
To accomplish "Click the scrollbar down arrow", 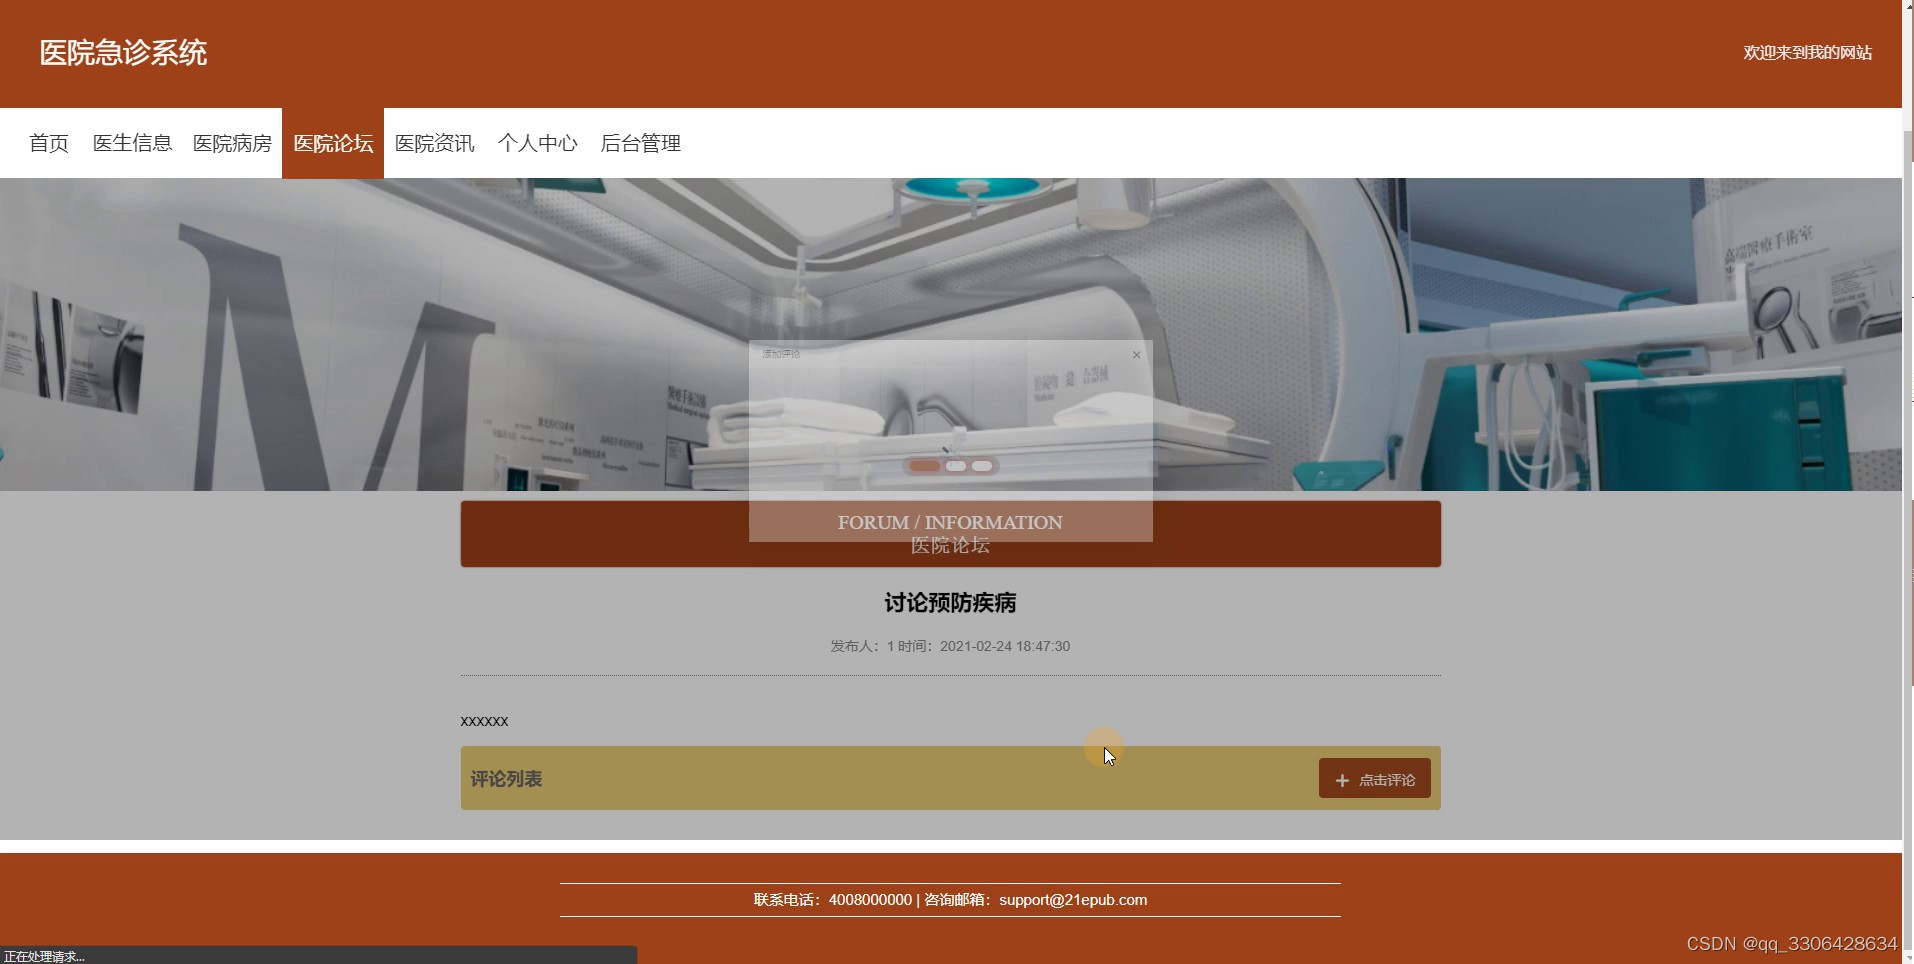I will pyautogui.click(x=1906, y=955).
